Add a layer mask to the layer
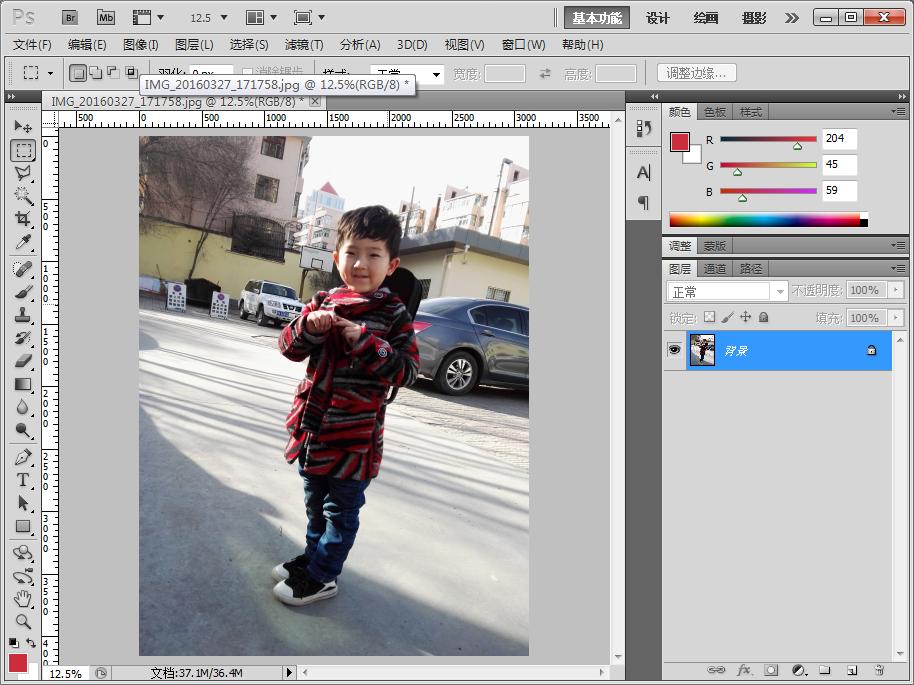This screenshot has height=685, width=914. [771, 669]
